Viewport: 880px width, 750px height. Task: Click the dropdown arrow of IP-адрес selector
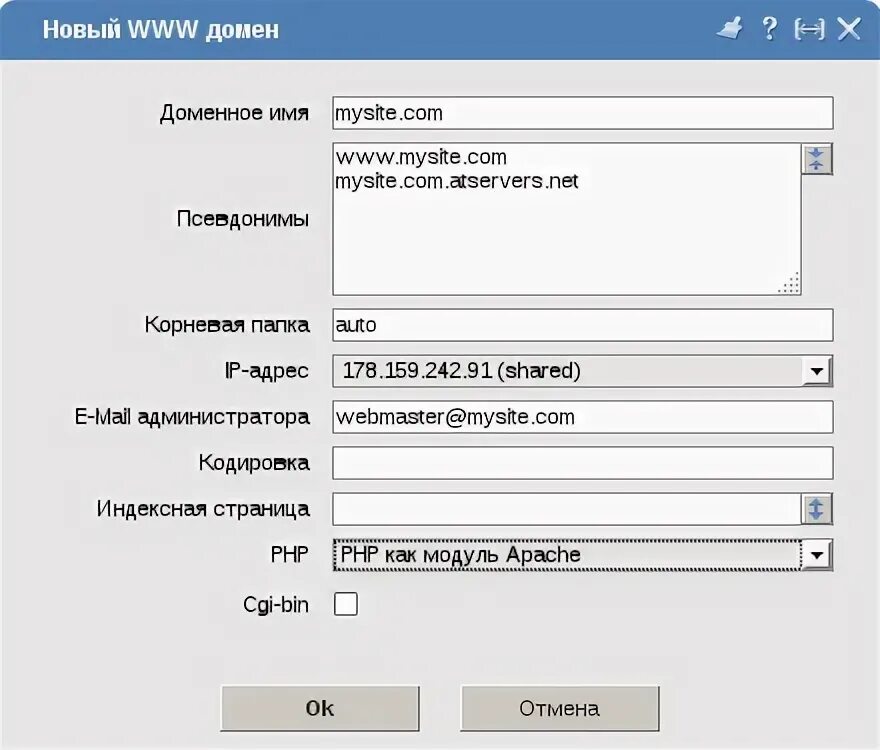pyautogui.click(x=818, y=370)
